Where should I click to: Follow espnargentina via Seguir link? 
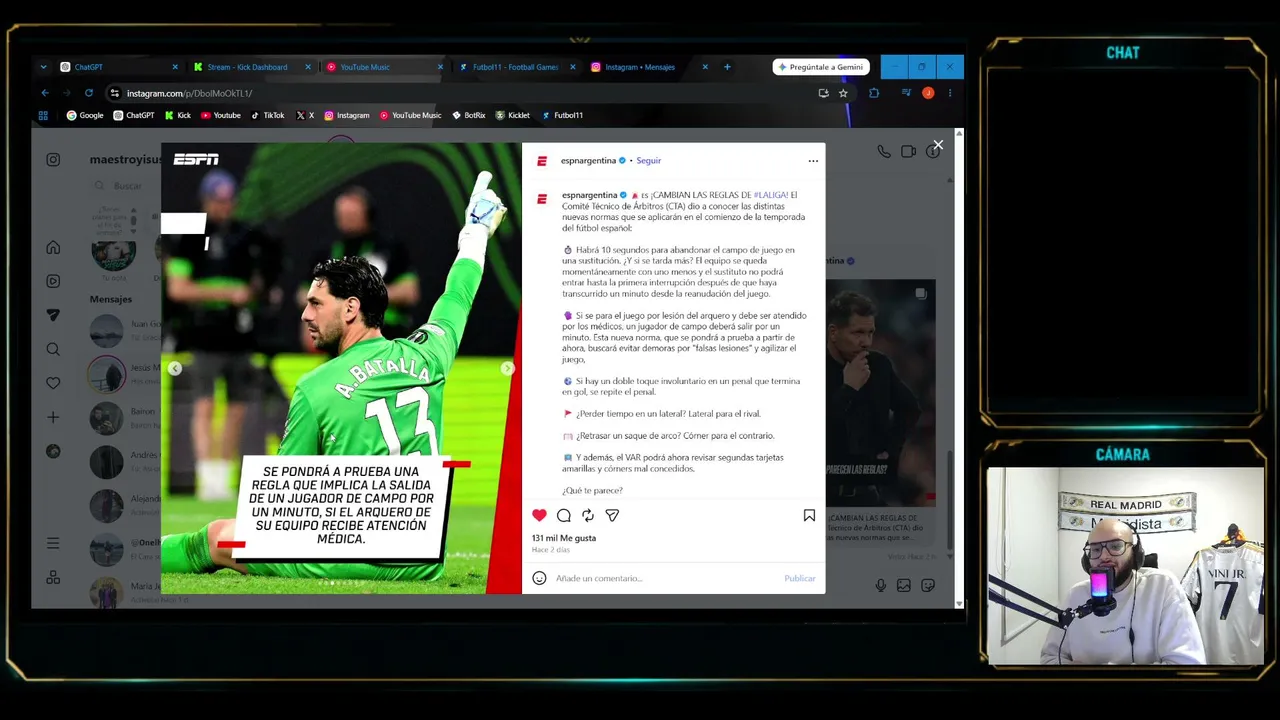coord(649,160)
